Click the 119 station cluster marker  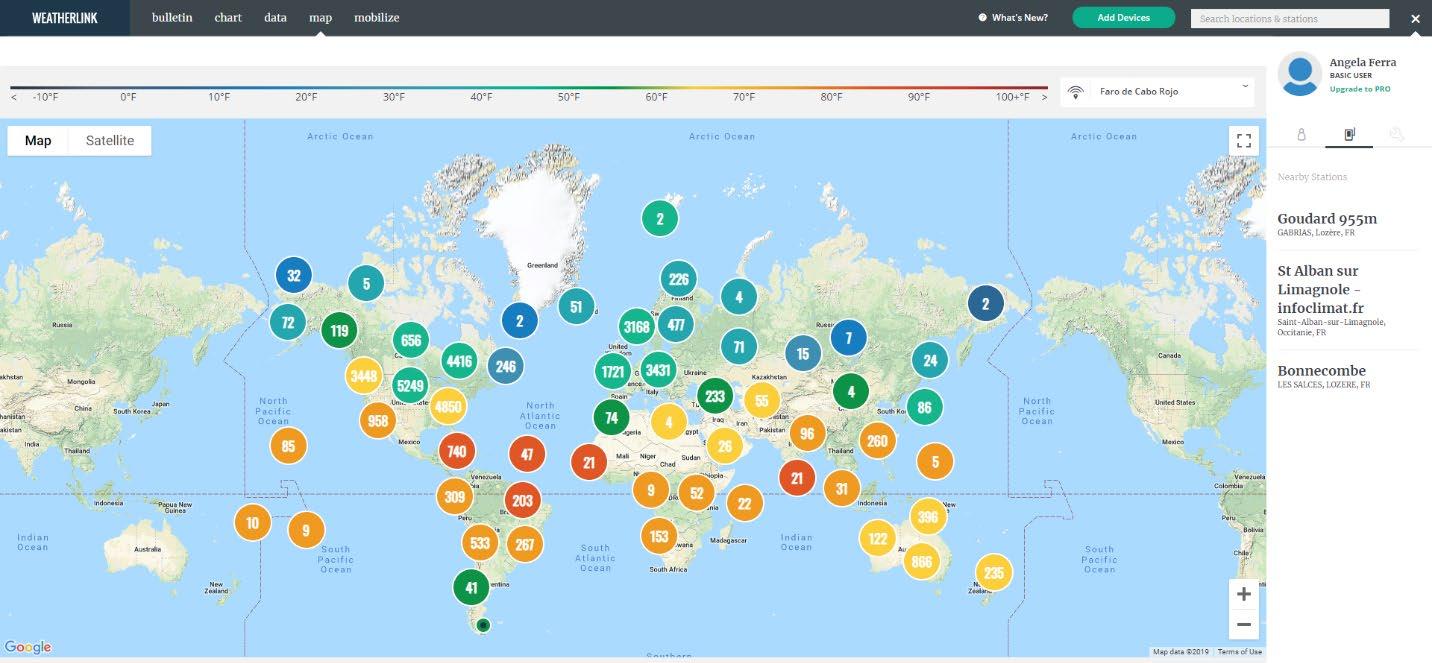(340, 331)
